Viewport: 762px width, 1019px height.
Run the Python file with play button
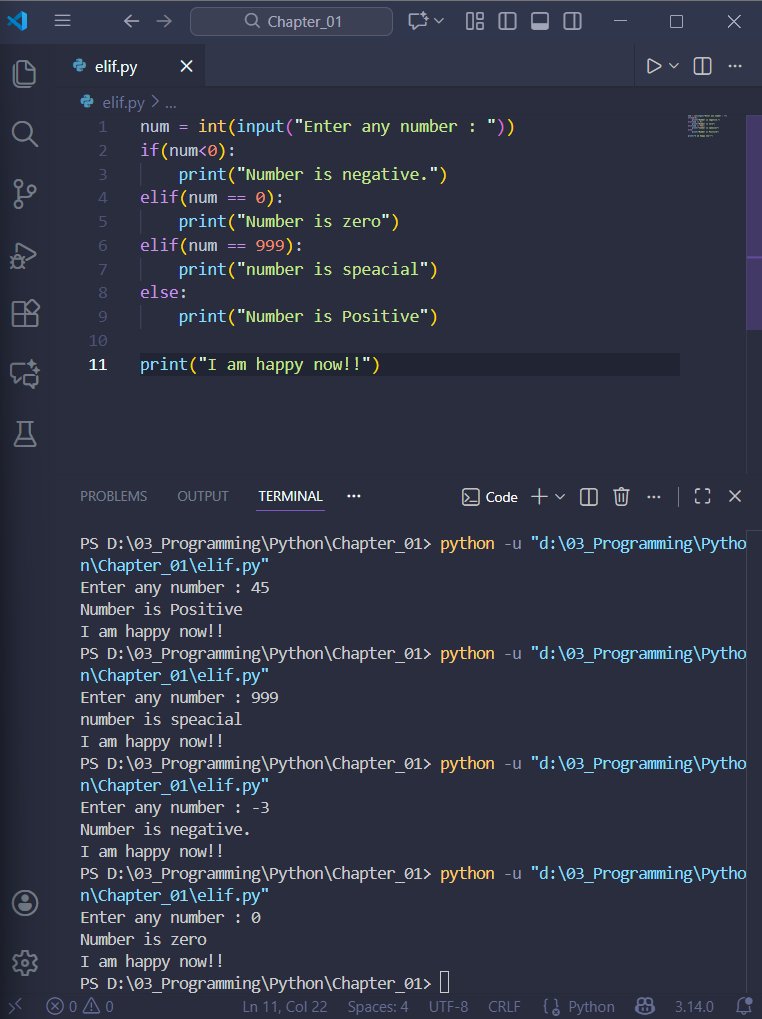tap(654, 66)
